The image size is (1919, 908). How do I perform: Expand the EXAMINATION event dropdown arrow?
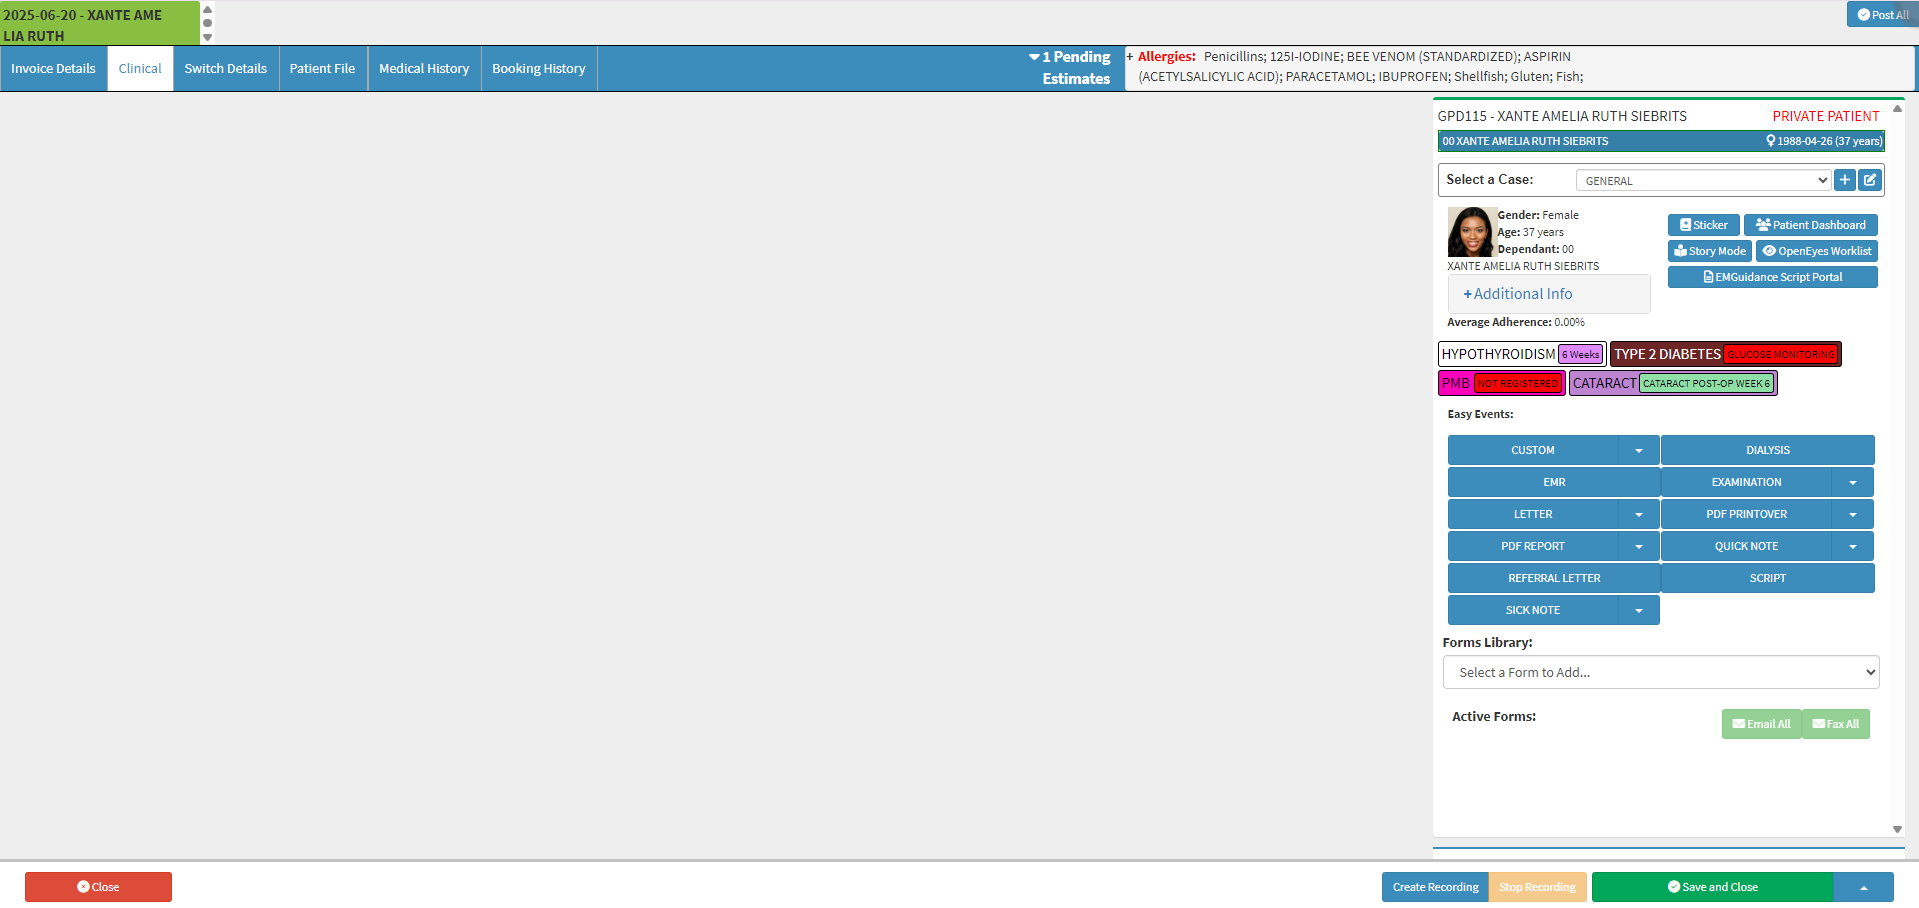pos(1853,482)
